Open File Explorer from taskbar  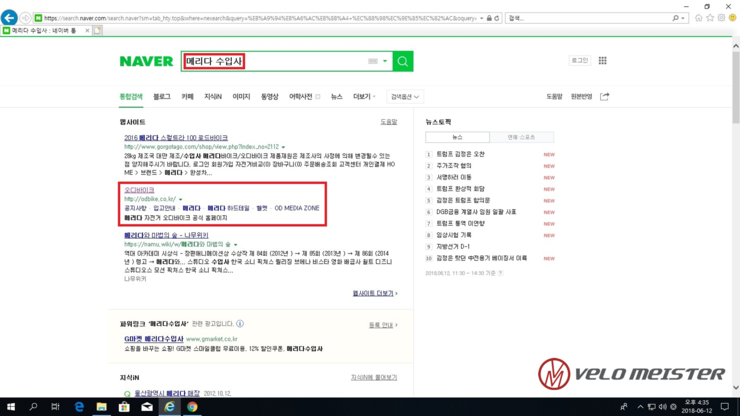pyautogui.click(x=101, y=407)
